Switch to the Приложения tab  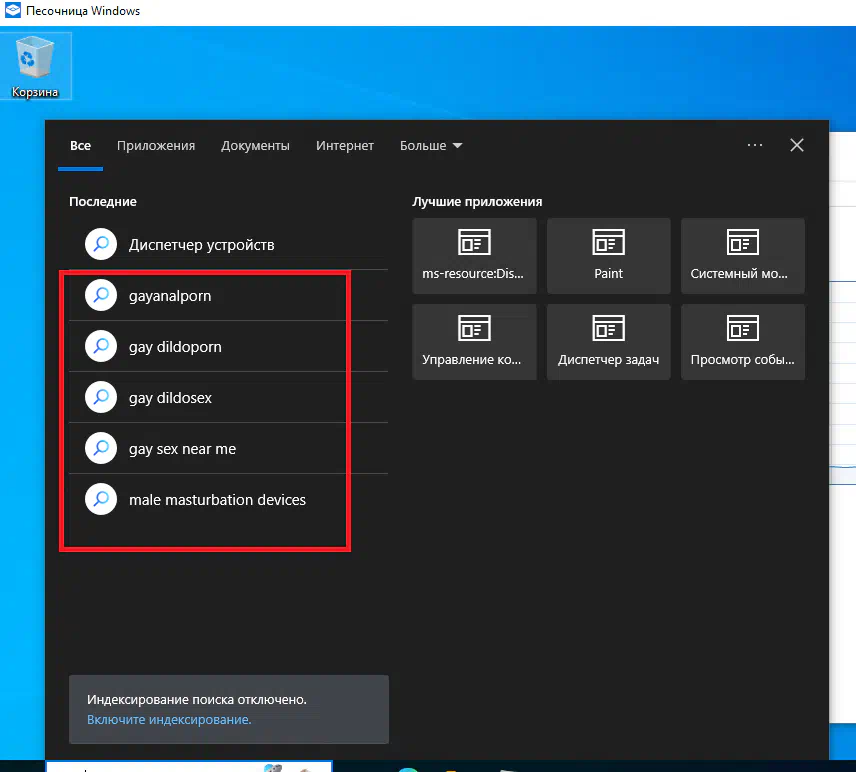click(x=156, y=146)
